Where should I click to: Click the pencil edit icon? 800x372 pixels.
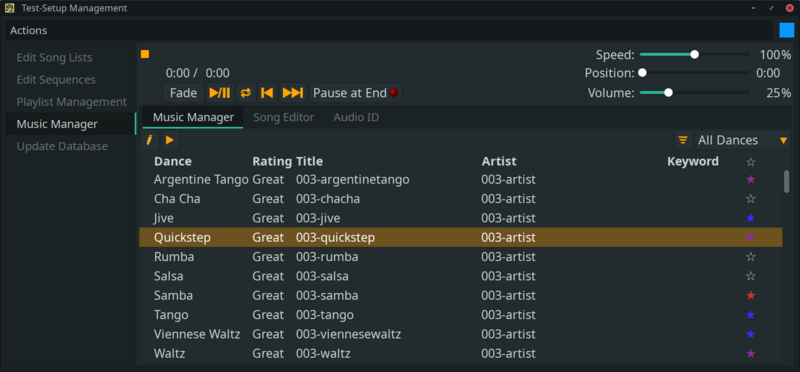point(149,140)
